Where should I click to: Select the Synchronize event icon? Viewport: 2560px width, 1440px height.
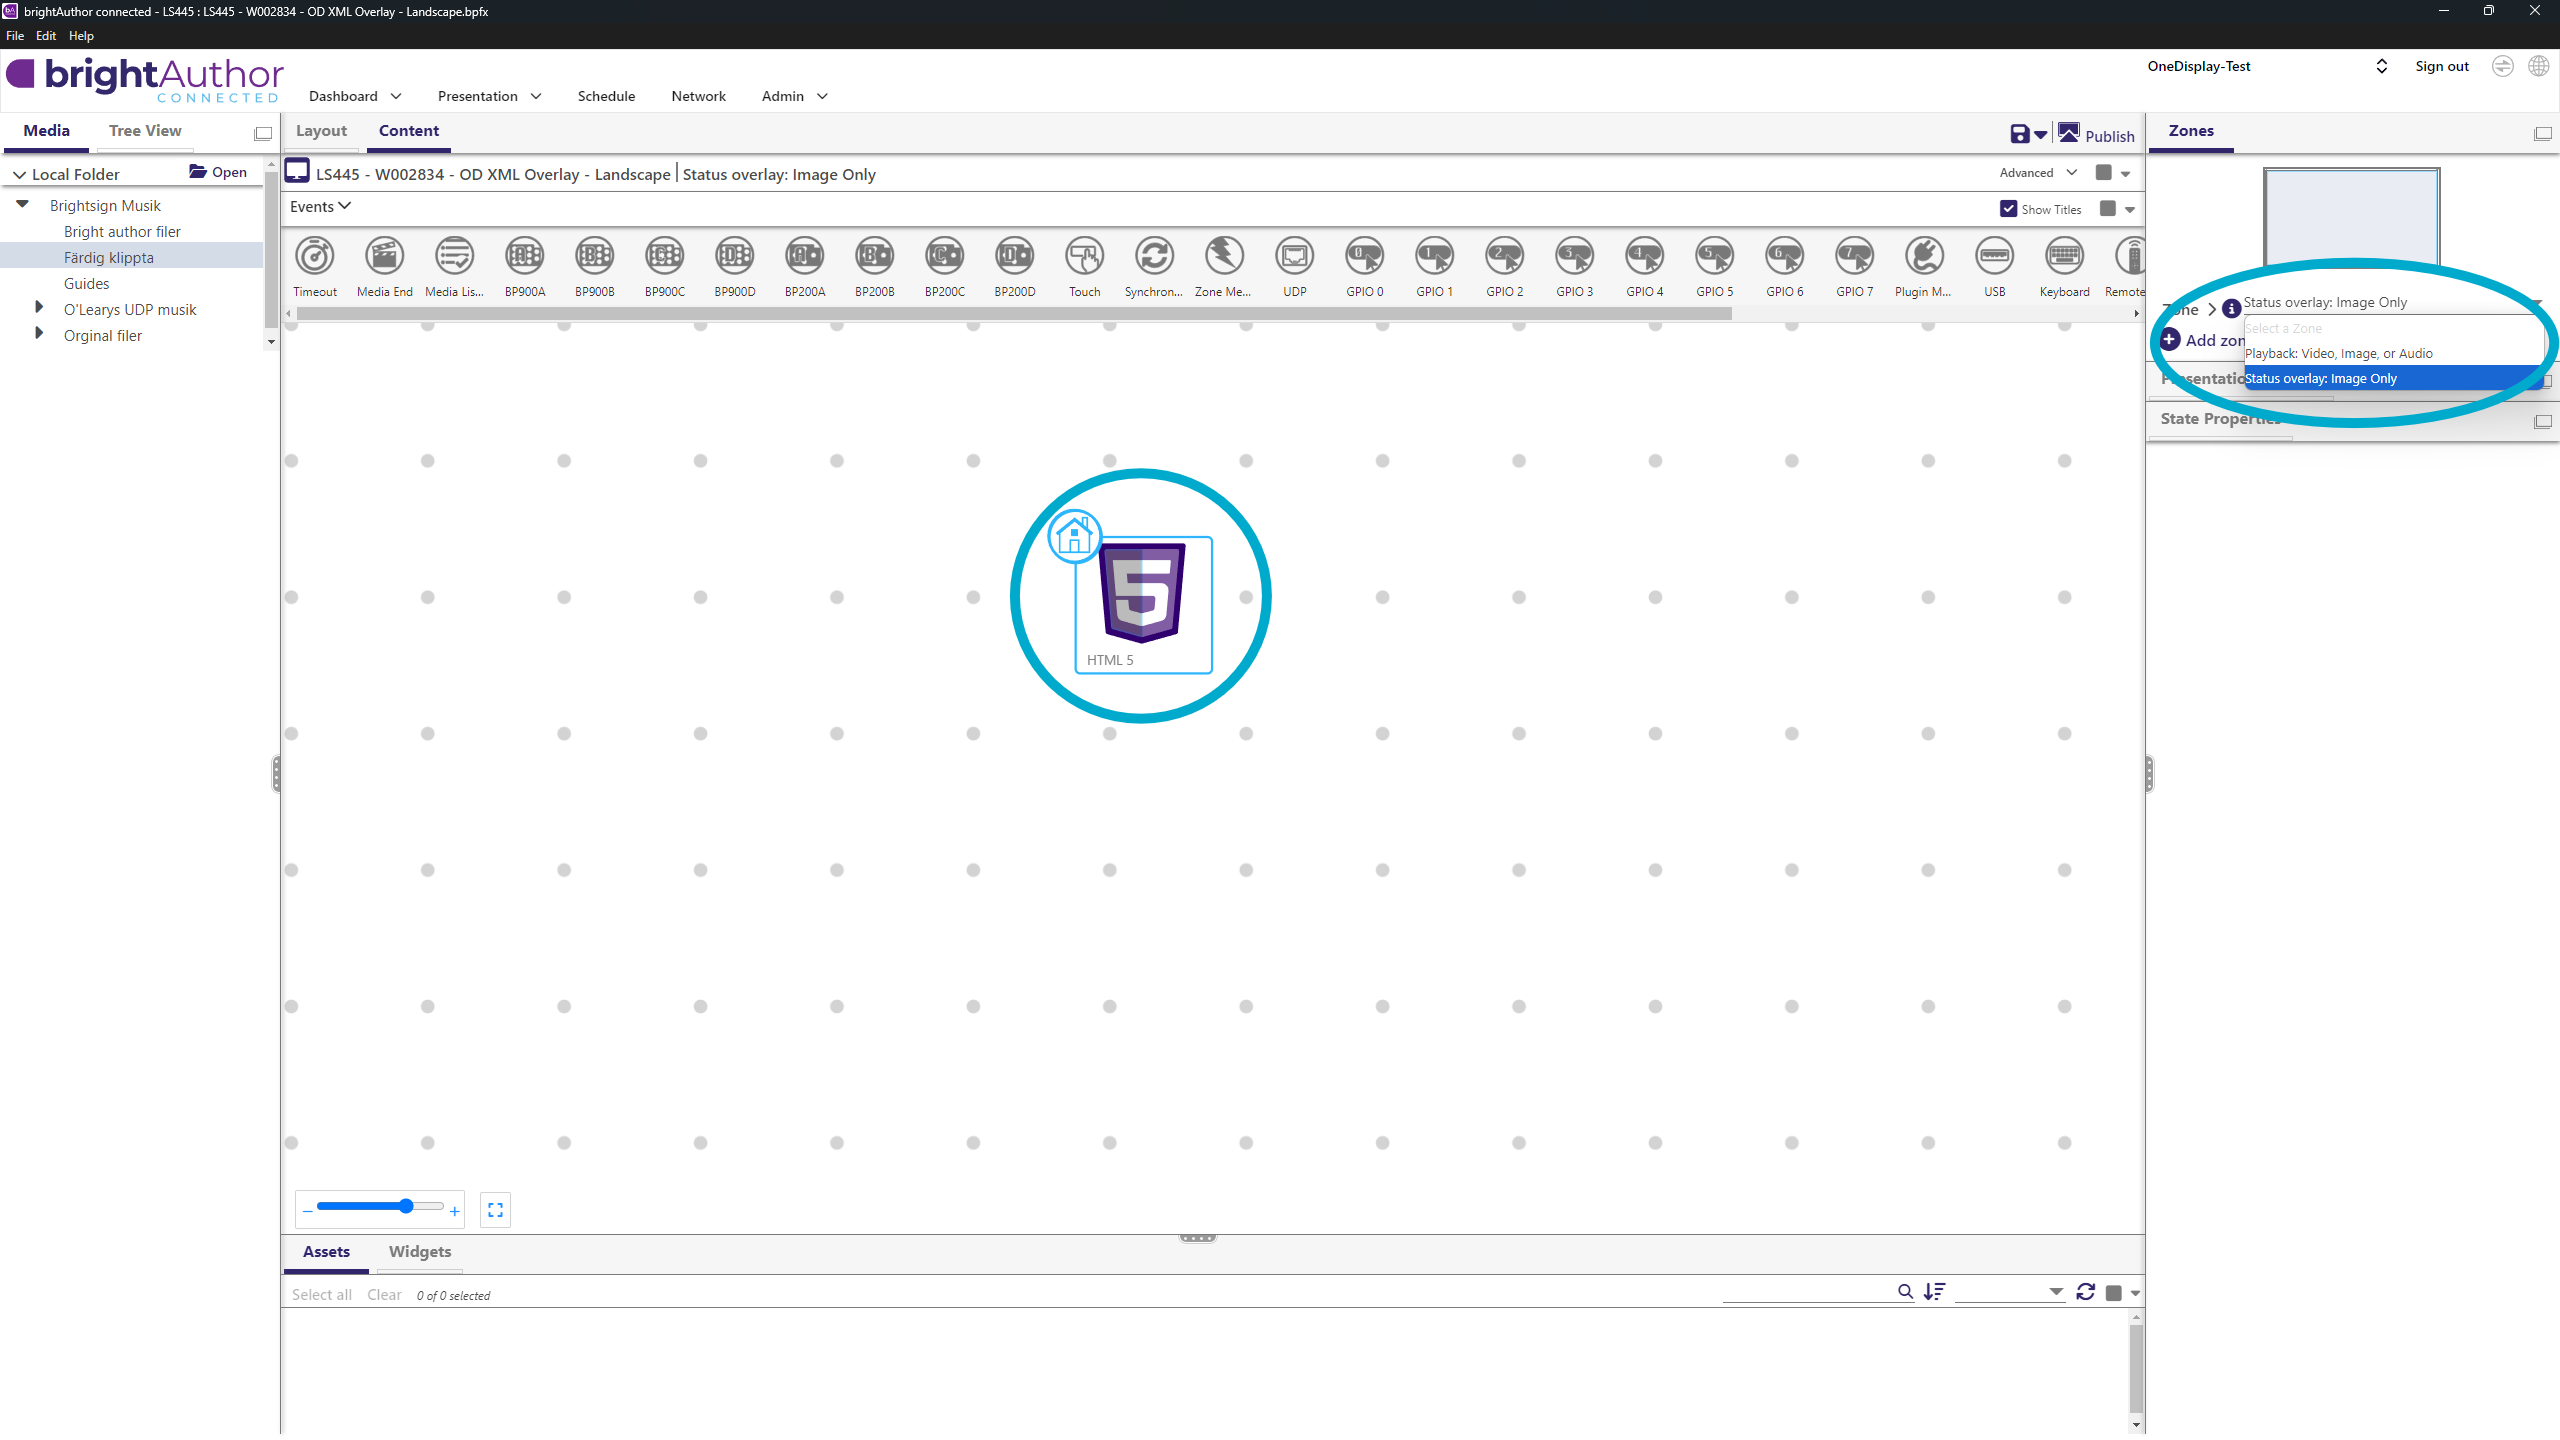(1154, 257)
